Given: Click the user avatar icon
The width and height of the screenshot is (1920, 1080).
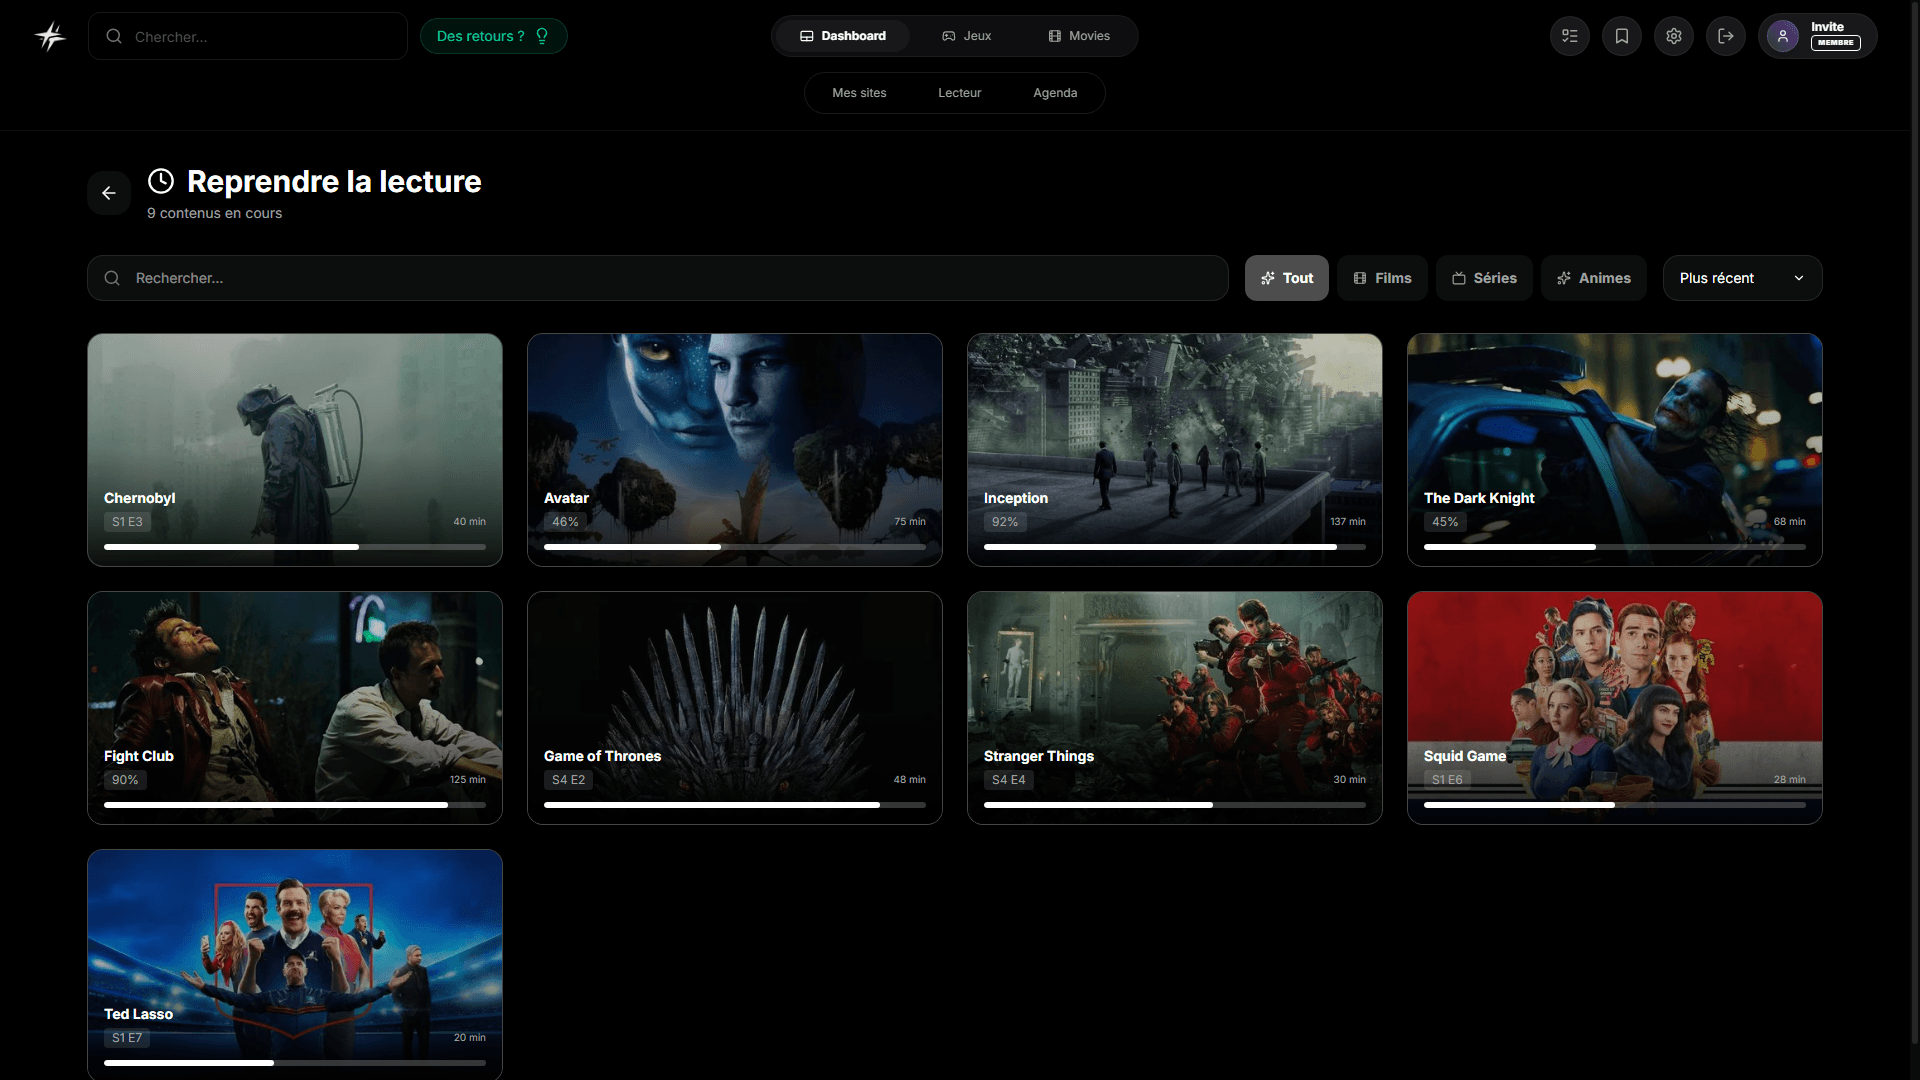Looking at the screenshot, I should coord(1782,36).
